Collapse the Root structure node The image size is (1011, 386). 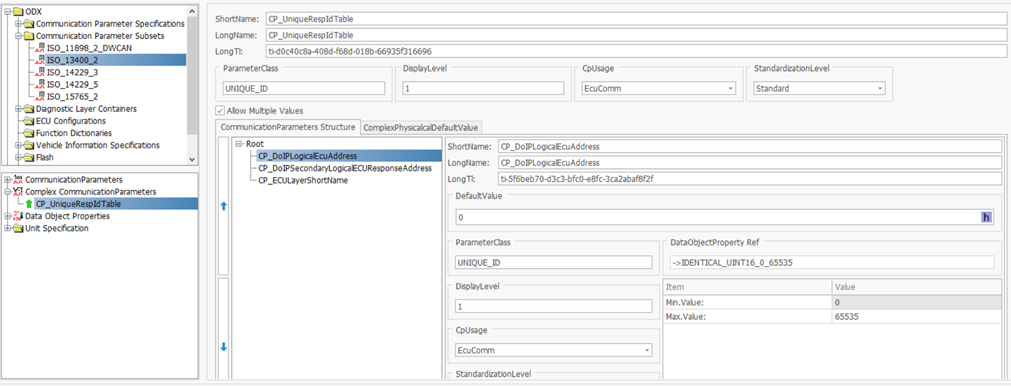pyautogui.click(x=240, y=144)
